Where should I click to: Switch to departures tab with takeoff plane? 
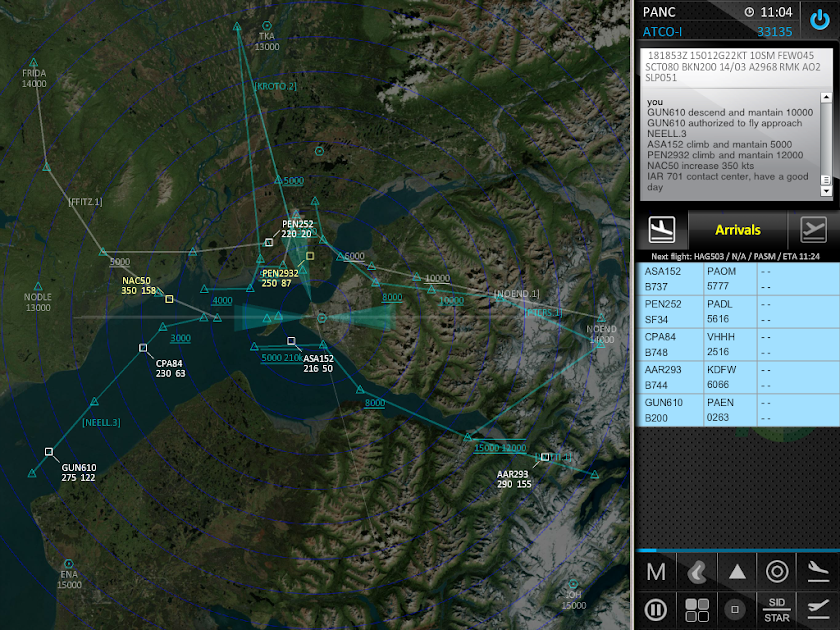(813, 230)
